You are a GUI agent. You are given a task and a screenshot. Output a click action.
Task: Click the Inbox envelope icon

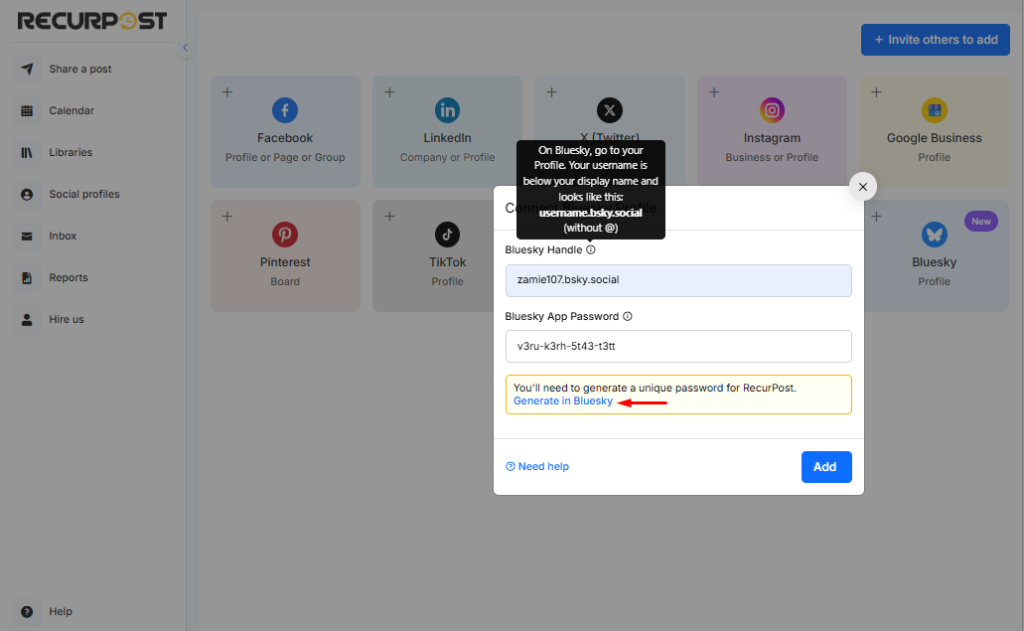(x=27, y=236)
